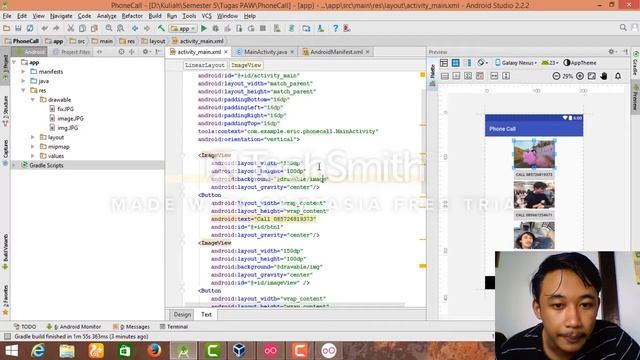Toggle Build Variants sidebar button

tap(5, 251)
